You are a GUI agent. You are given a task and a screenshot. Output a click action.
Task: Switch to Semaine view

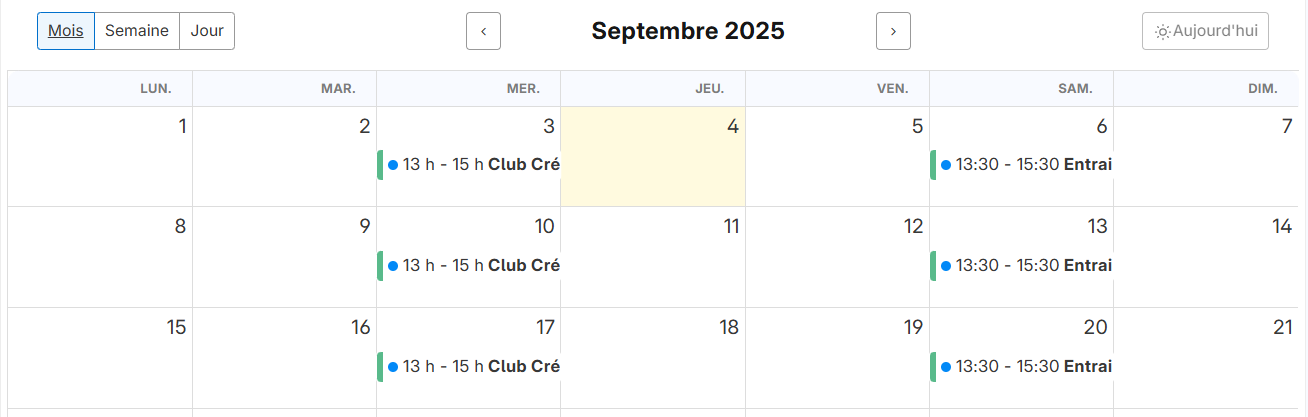pyautogui.click(x=137, y=31)
